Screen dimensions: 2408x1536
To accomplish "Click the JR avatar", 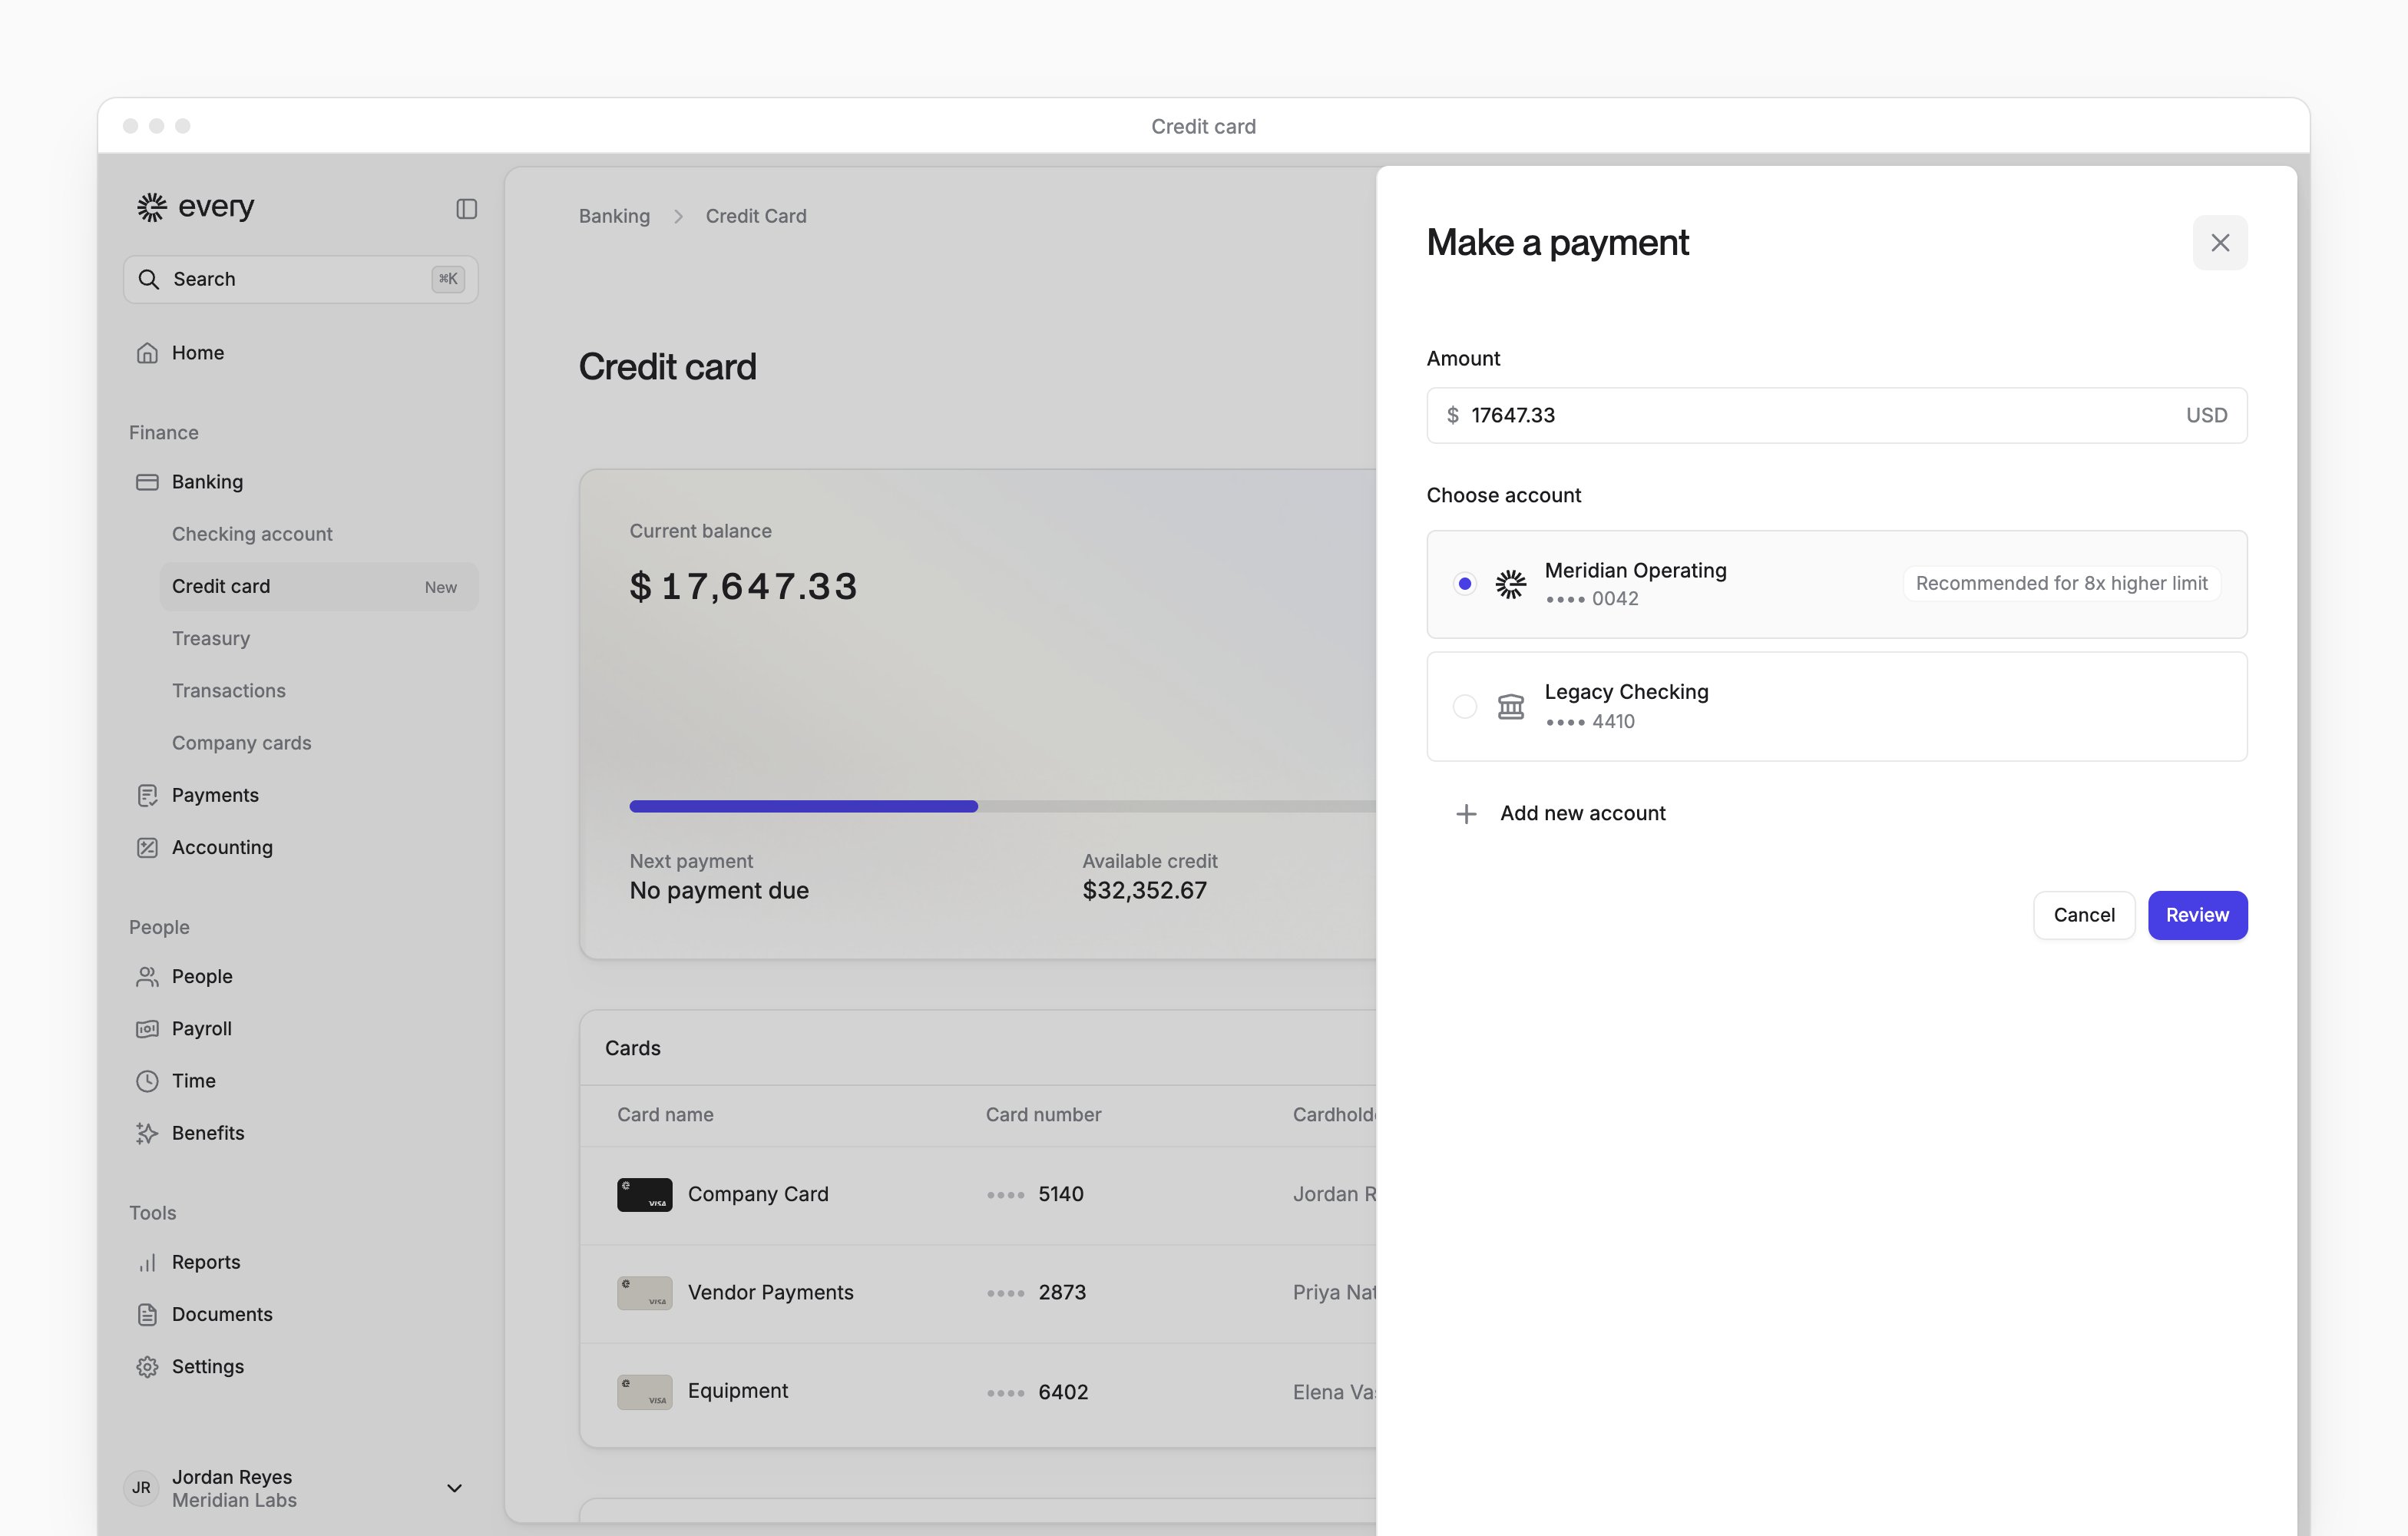I will (141, 1488).
